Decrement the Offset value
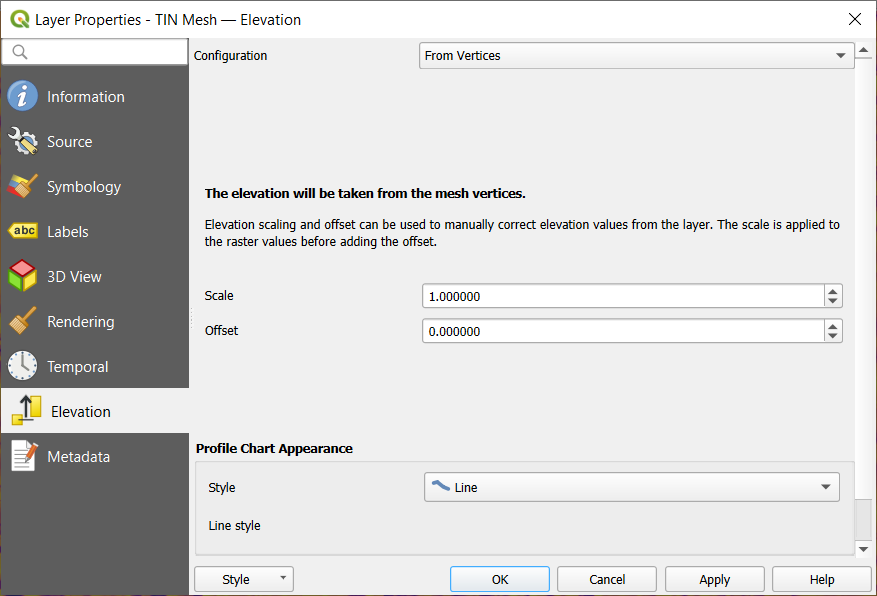The image size is (877, 596). tap(833, 335)
